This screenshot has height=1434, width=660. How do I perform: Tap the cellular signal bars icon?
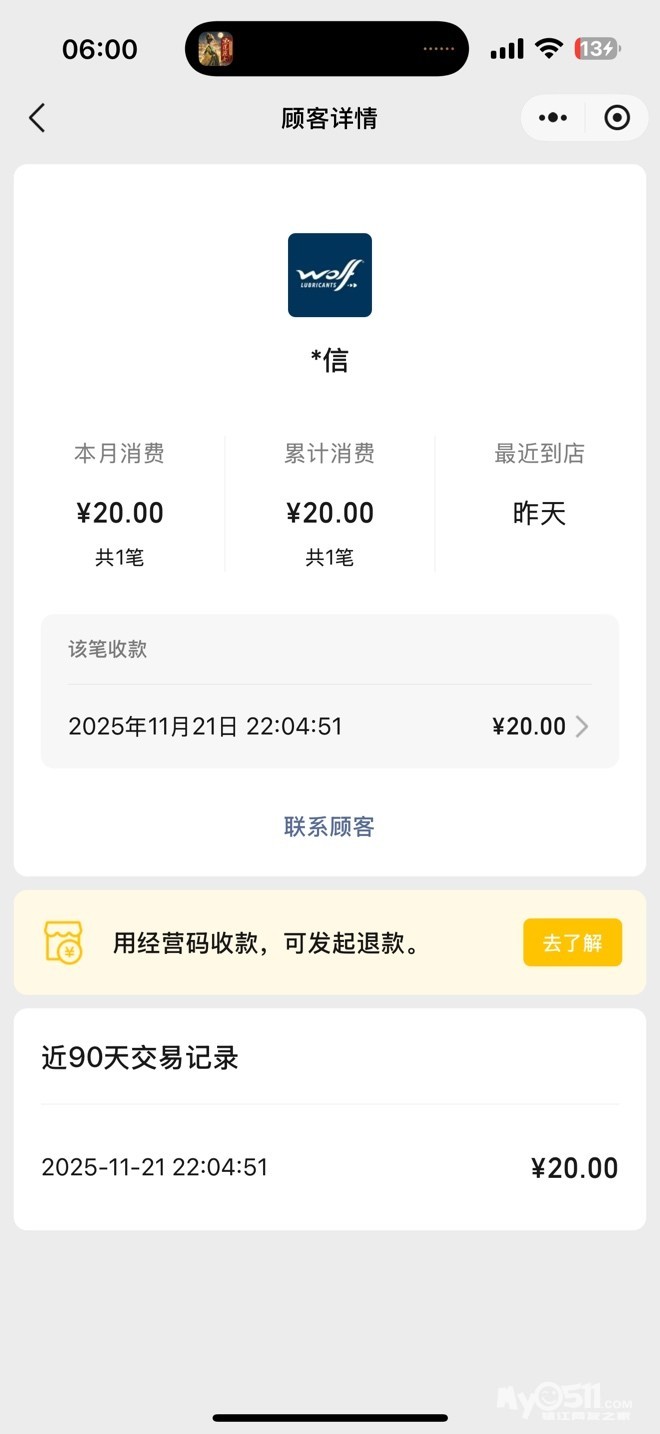[507, 49]
